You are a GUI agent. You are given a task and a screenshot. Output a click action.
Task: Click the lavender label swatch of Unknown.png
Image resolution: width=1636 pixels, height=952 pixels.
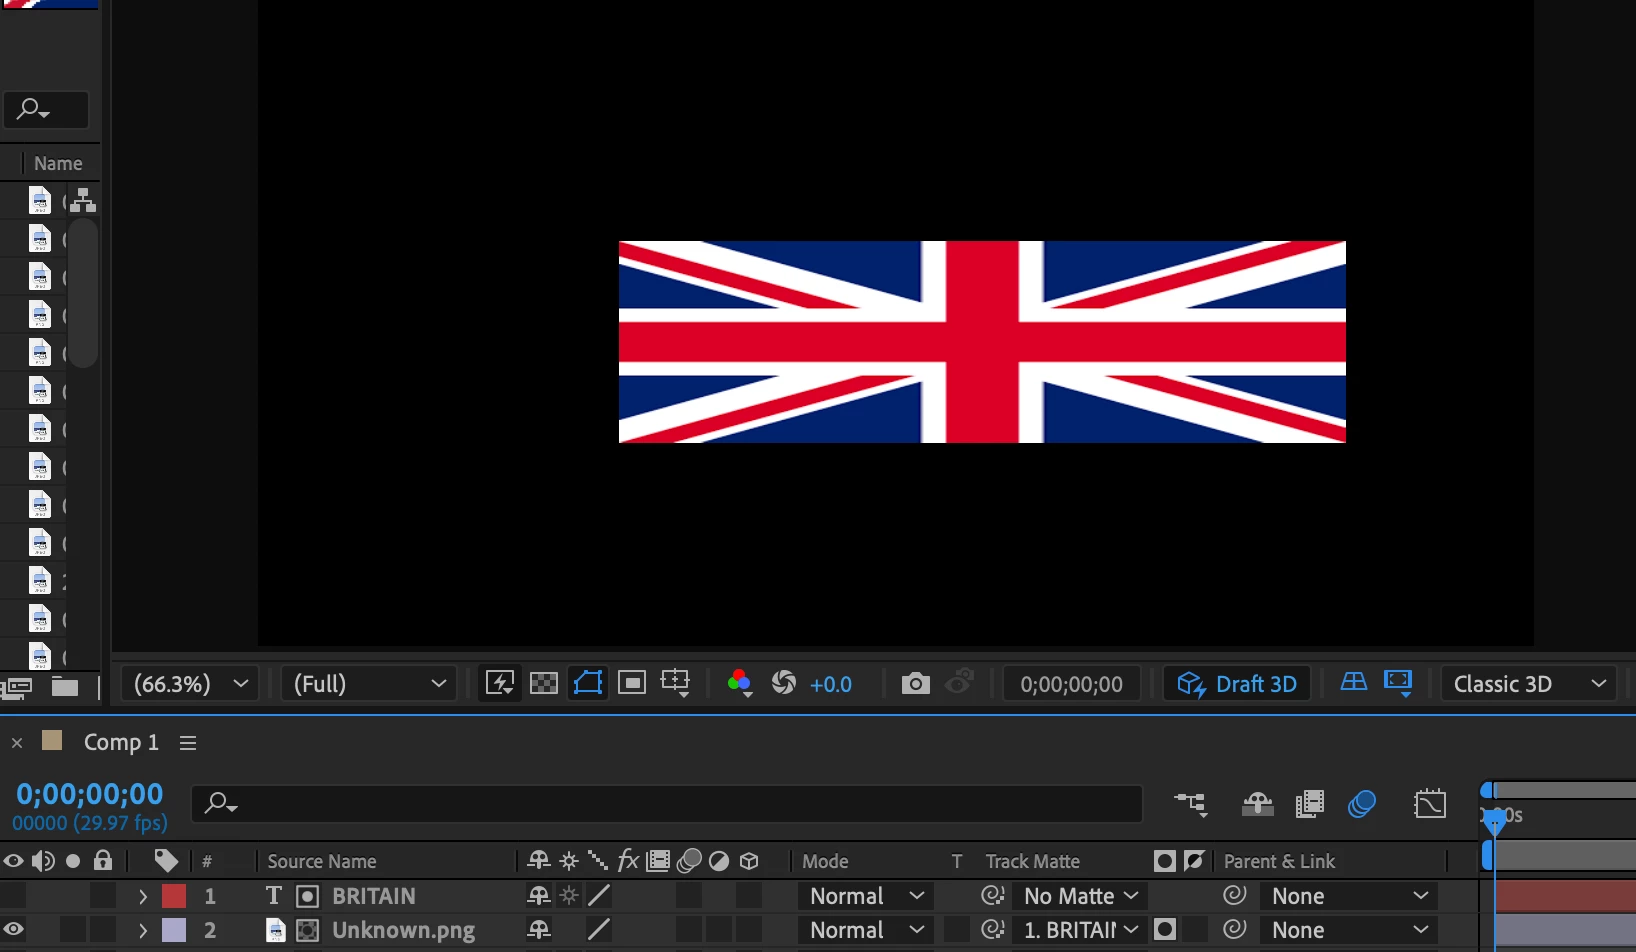pyautogui.click(x=174, y=930)
